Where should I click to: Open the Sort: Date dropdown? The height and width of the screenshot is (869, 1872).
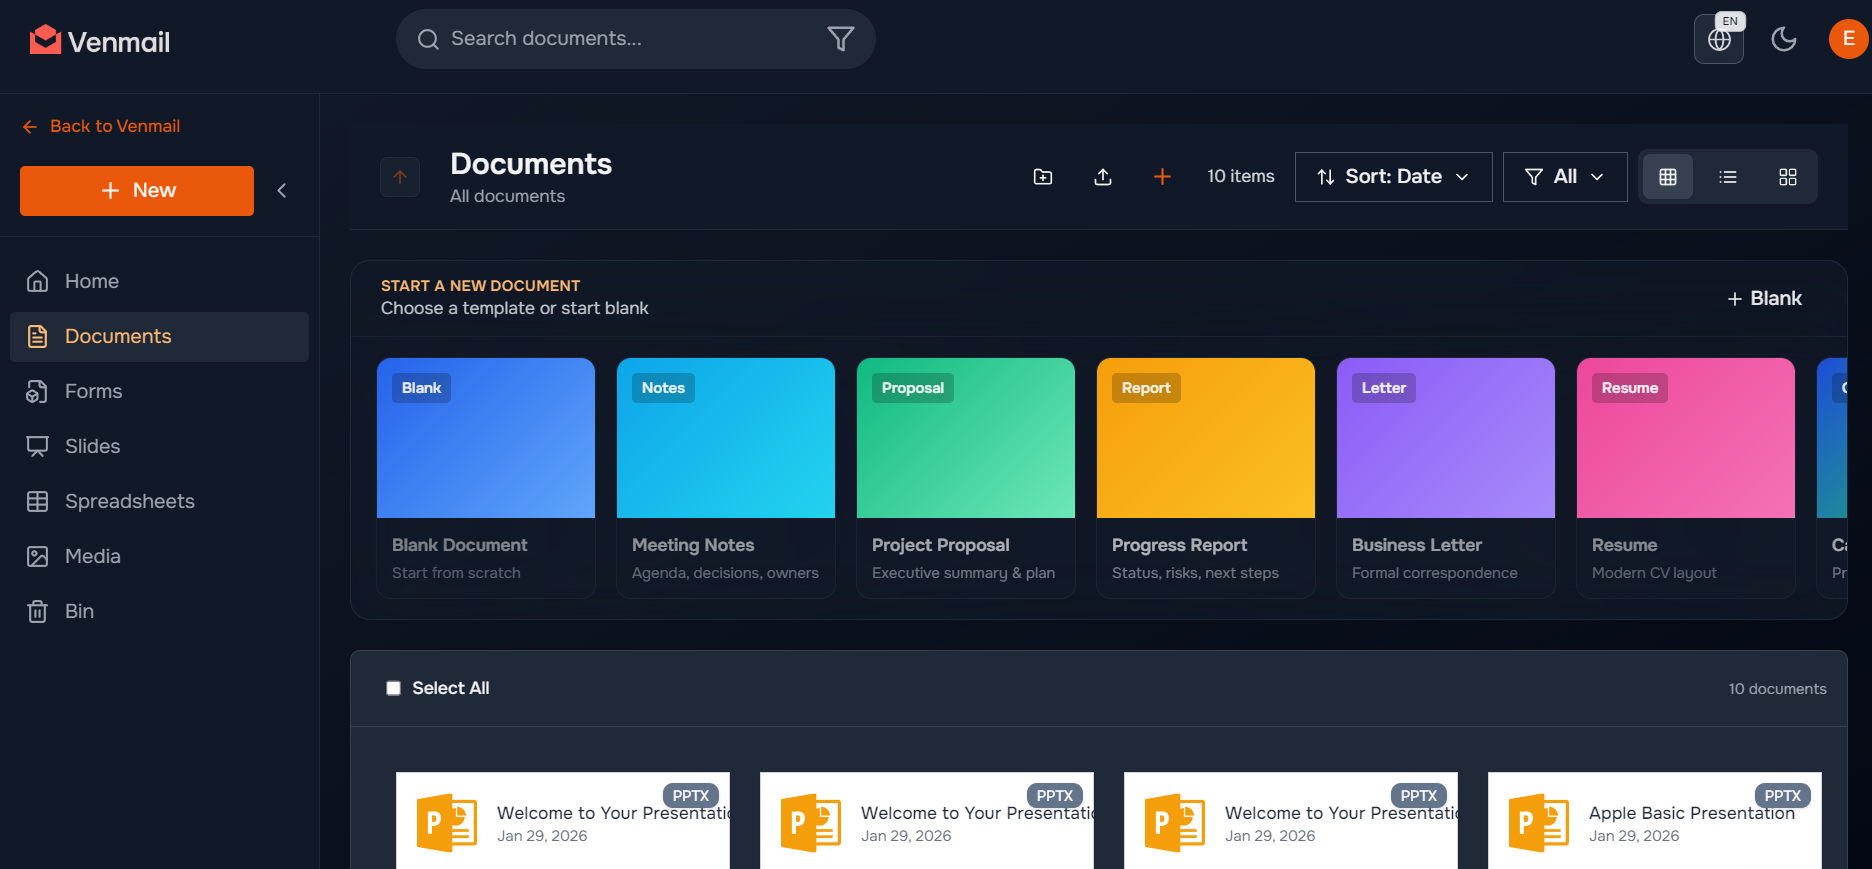tap(1393, 177)
